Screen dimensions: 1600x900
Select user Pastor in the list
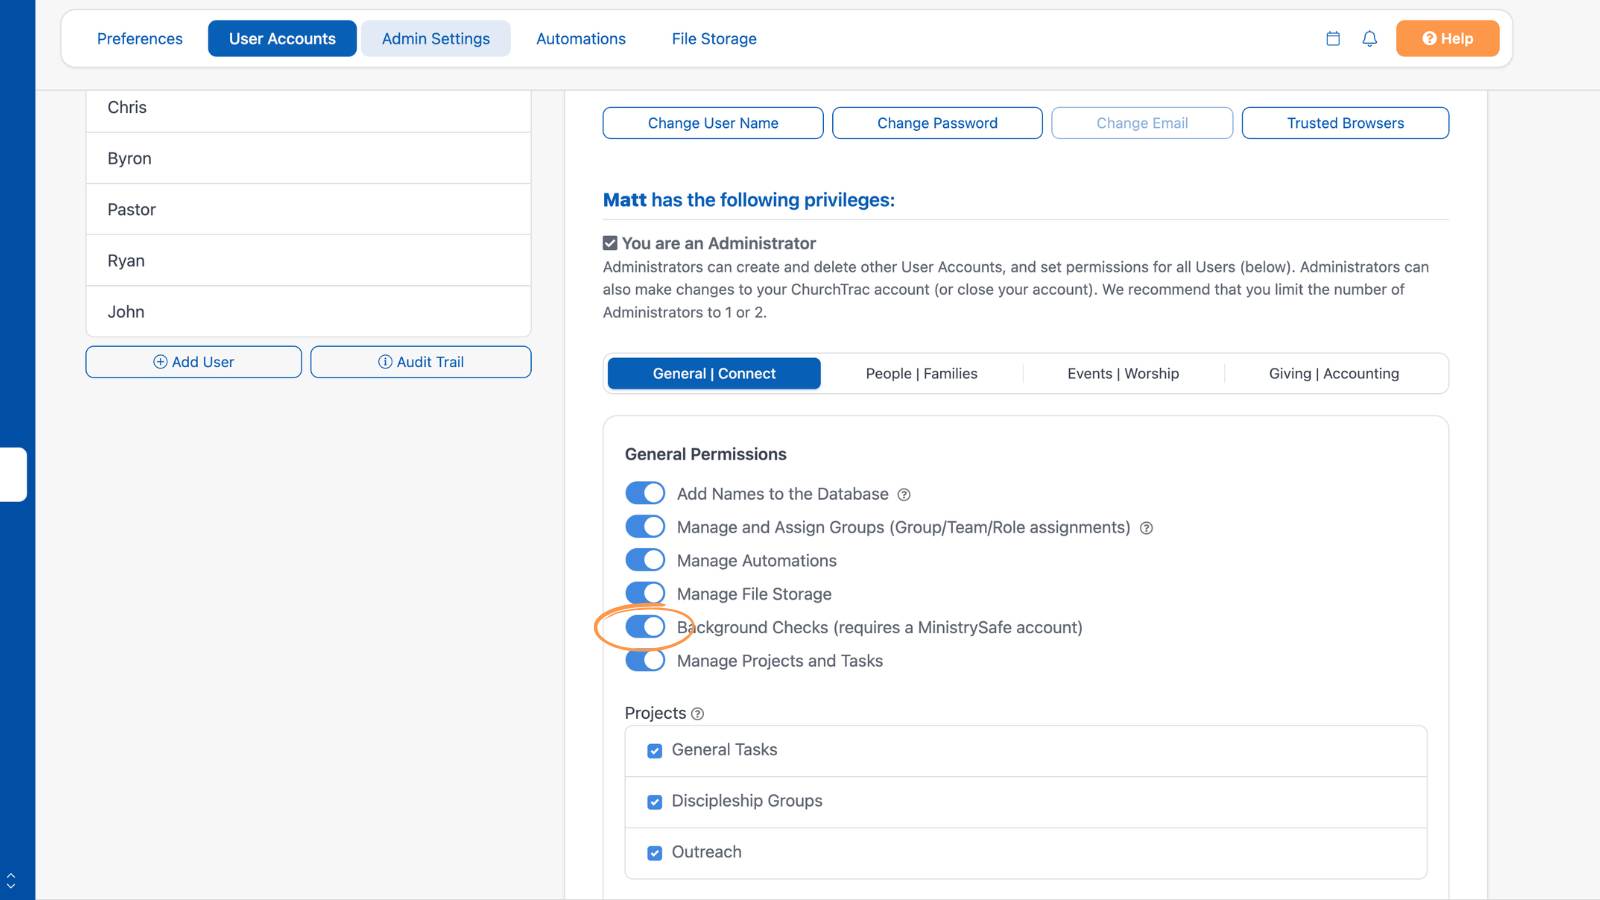(308, 209)
